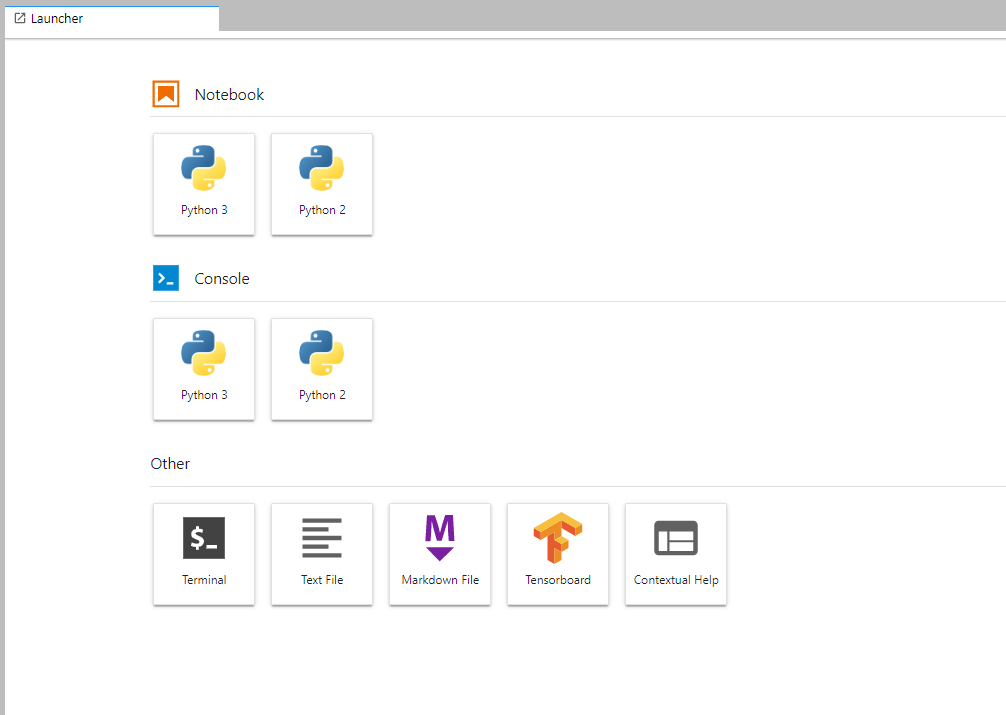Launch a Python 2 notebook
The width and height of the screenshot is (1006, 715).
[x=322, y=184]
